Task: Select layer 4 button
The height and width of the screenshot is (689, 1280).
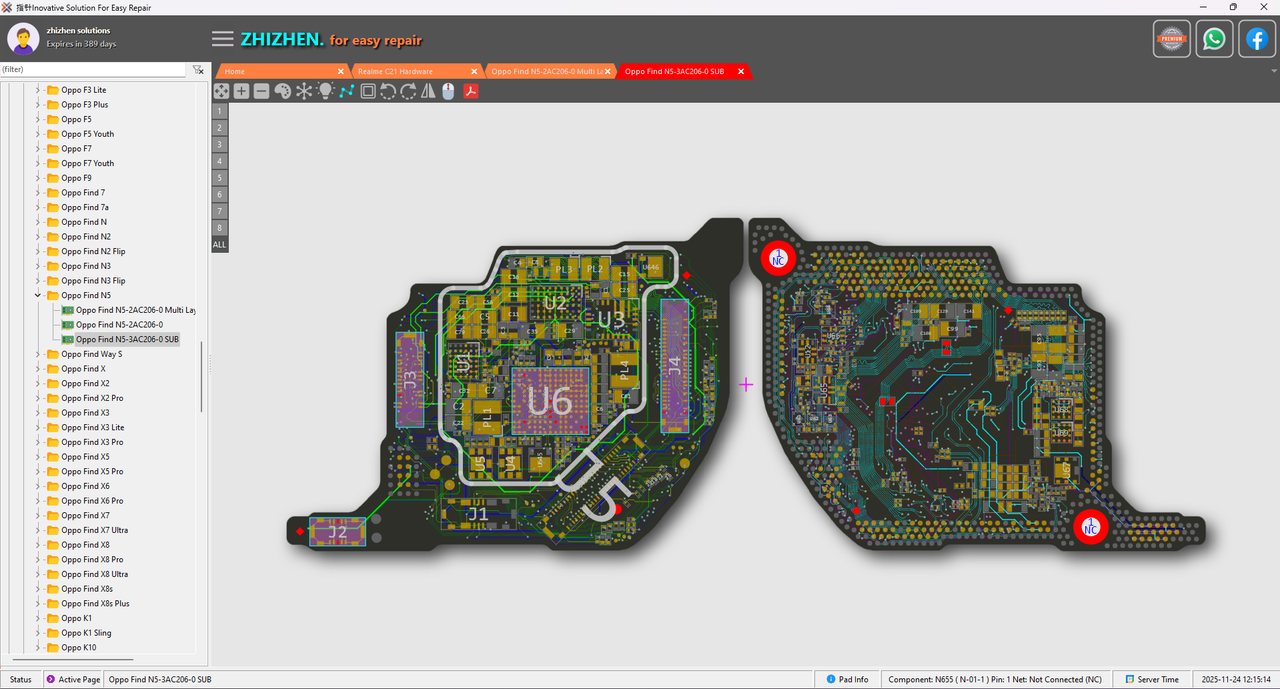Action: pos(220,161)
